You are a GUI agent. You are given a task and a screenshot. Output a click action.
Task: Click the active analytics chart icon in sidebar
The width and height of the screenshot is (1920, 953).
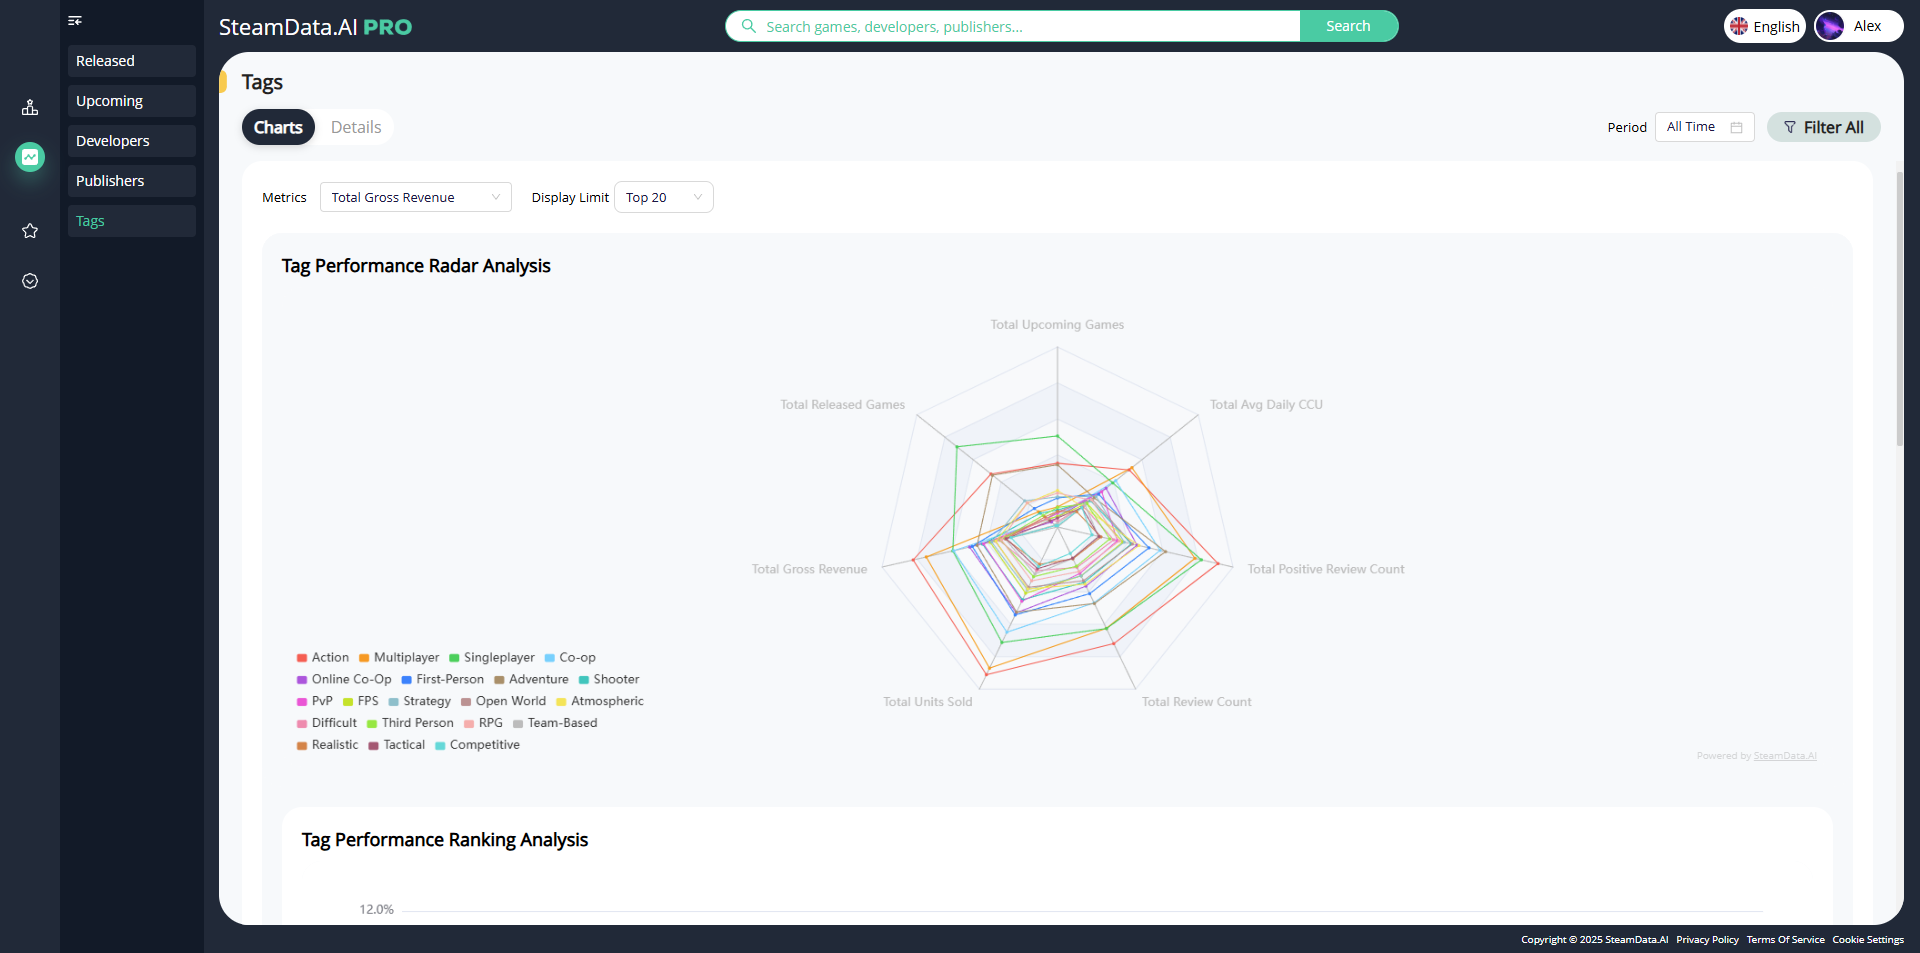[x=30, y=157]
